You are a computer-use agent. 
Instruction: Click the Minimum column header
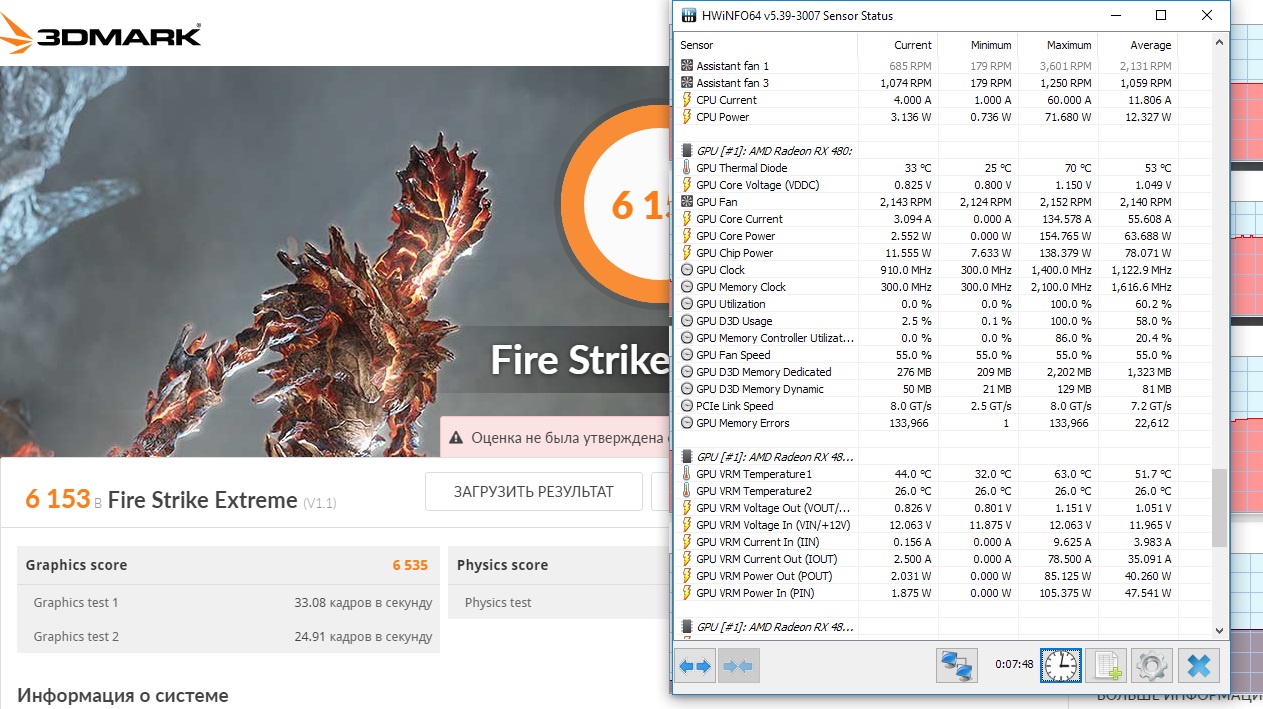point(977,45)
